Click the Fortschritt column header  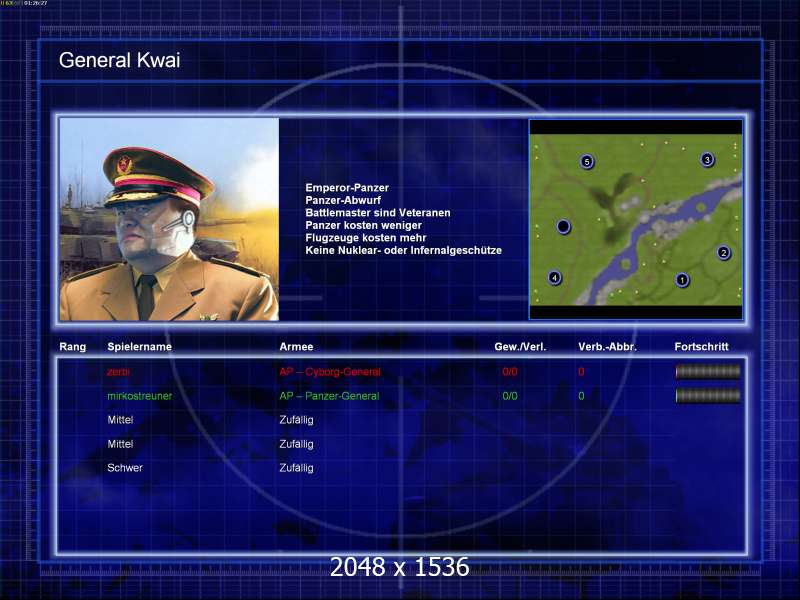tap(702, 347)
